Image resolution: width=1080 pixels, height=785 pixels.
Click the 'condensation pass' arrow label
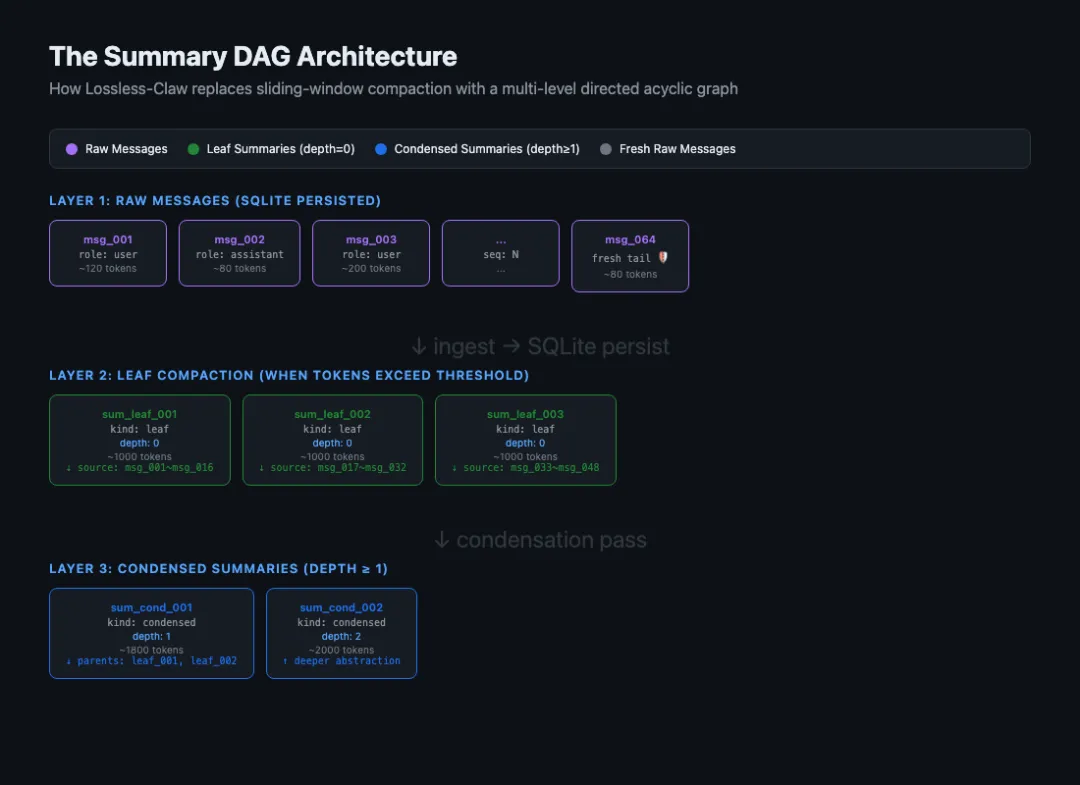point(540,540)
